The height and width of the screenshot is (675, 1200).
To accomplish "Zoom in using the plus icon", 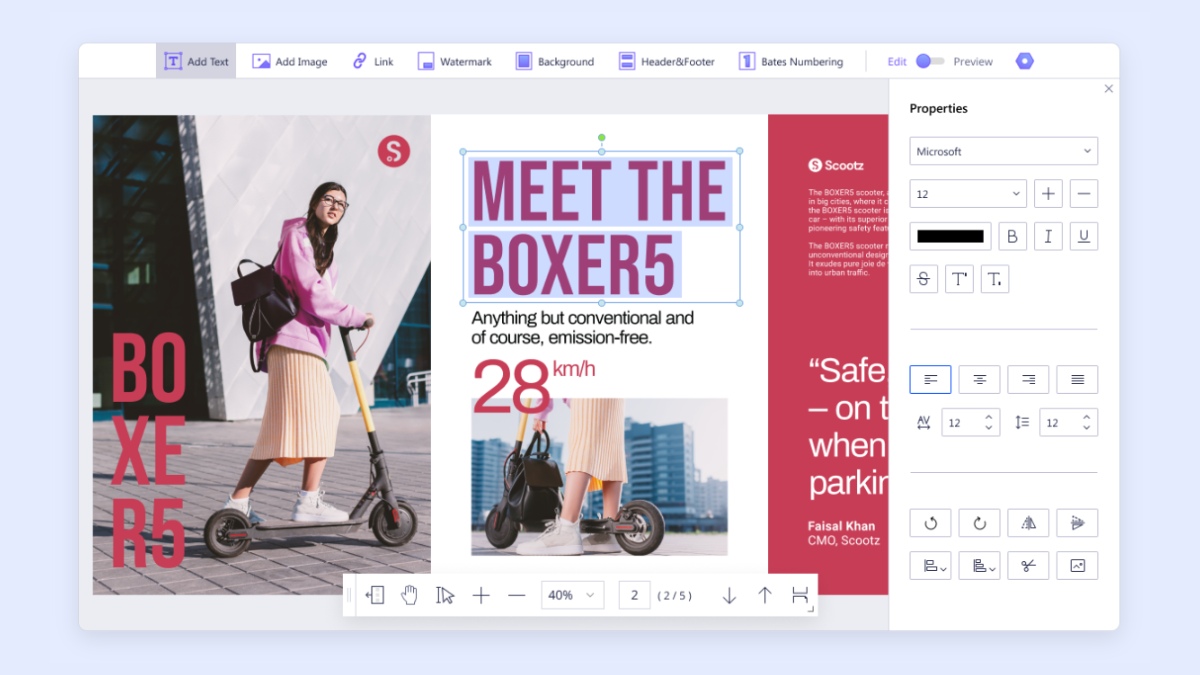I will click(x=481, y=595).
